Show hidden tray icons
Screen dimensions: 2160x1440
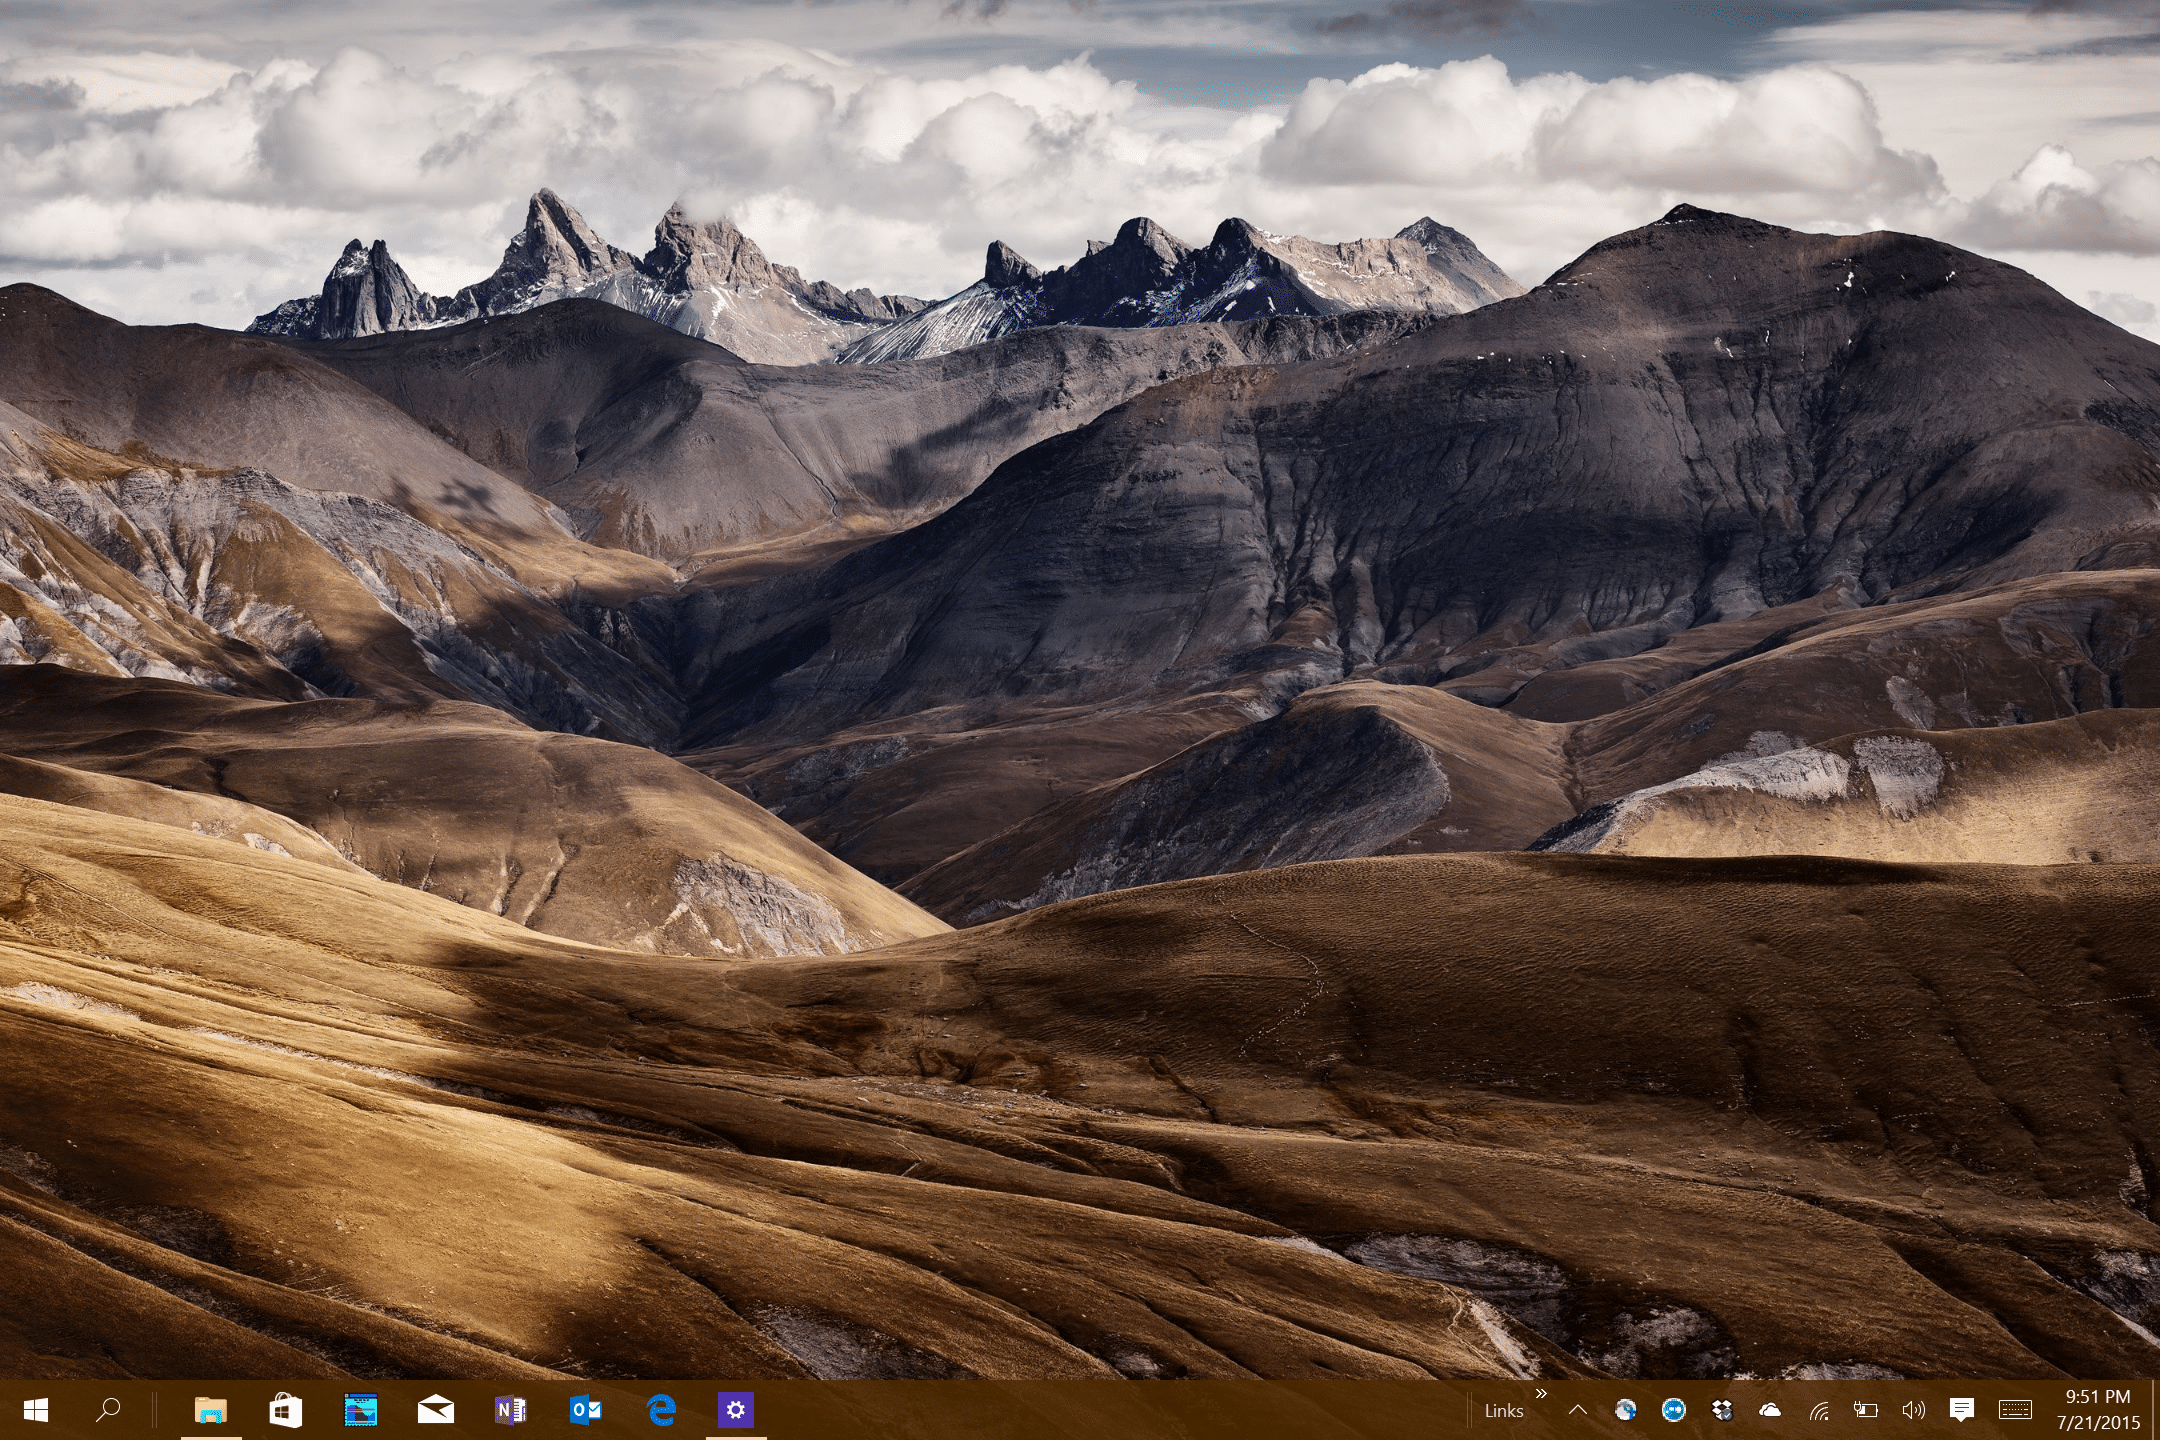click(1578, 1410)
